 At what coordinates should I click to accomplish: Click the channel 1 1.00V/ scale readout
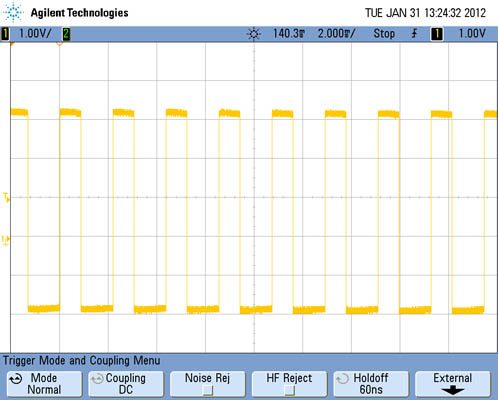click(35, 33)
